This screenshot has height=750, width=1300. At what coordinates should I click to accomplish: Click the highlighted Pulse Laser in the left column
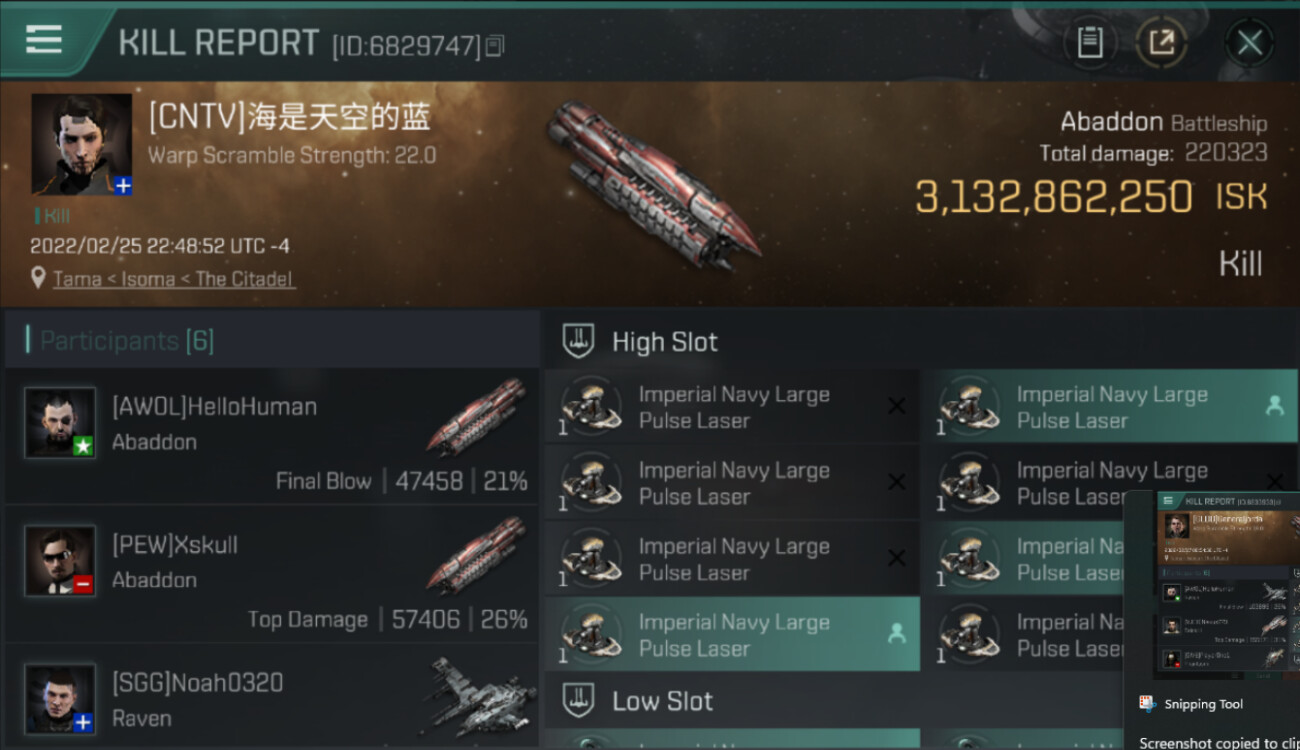click(x=732, y=635)
